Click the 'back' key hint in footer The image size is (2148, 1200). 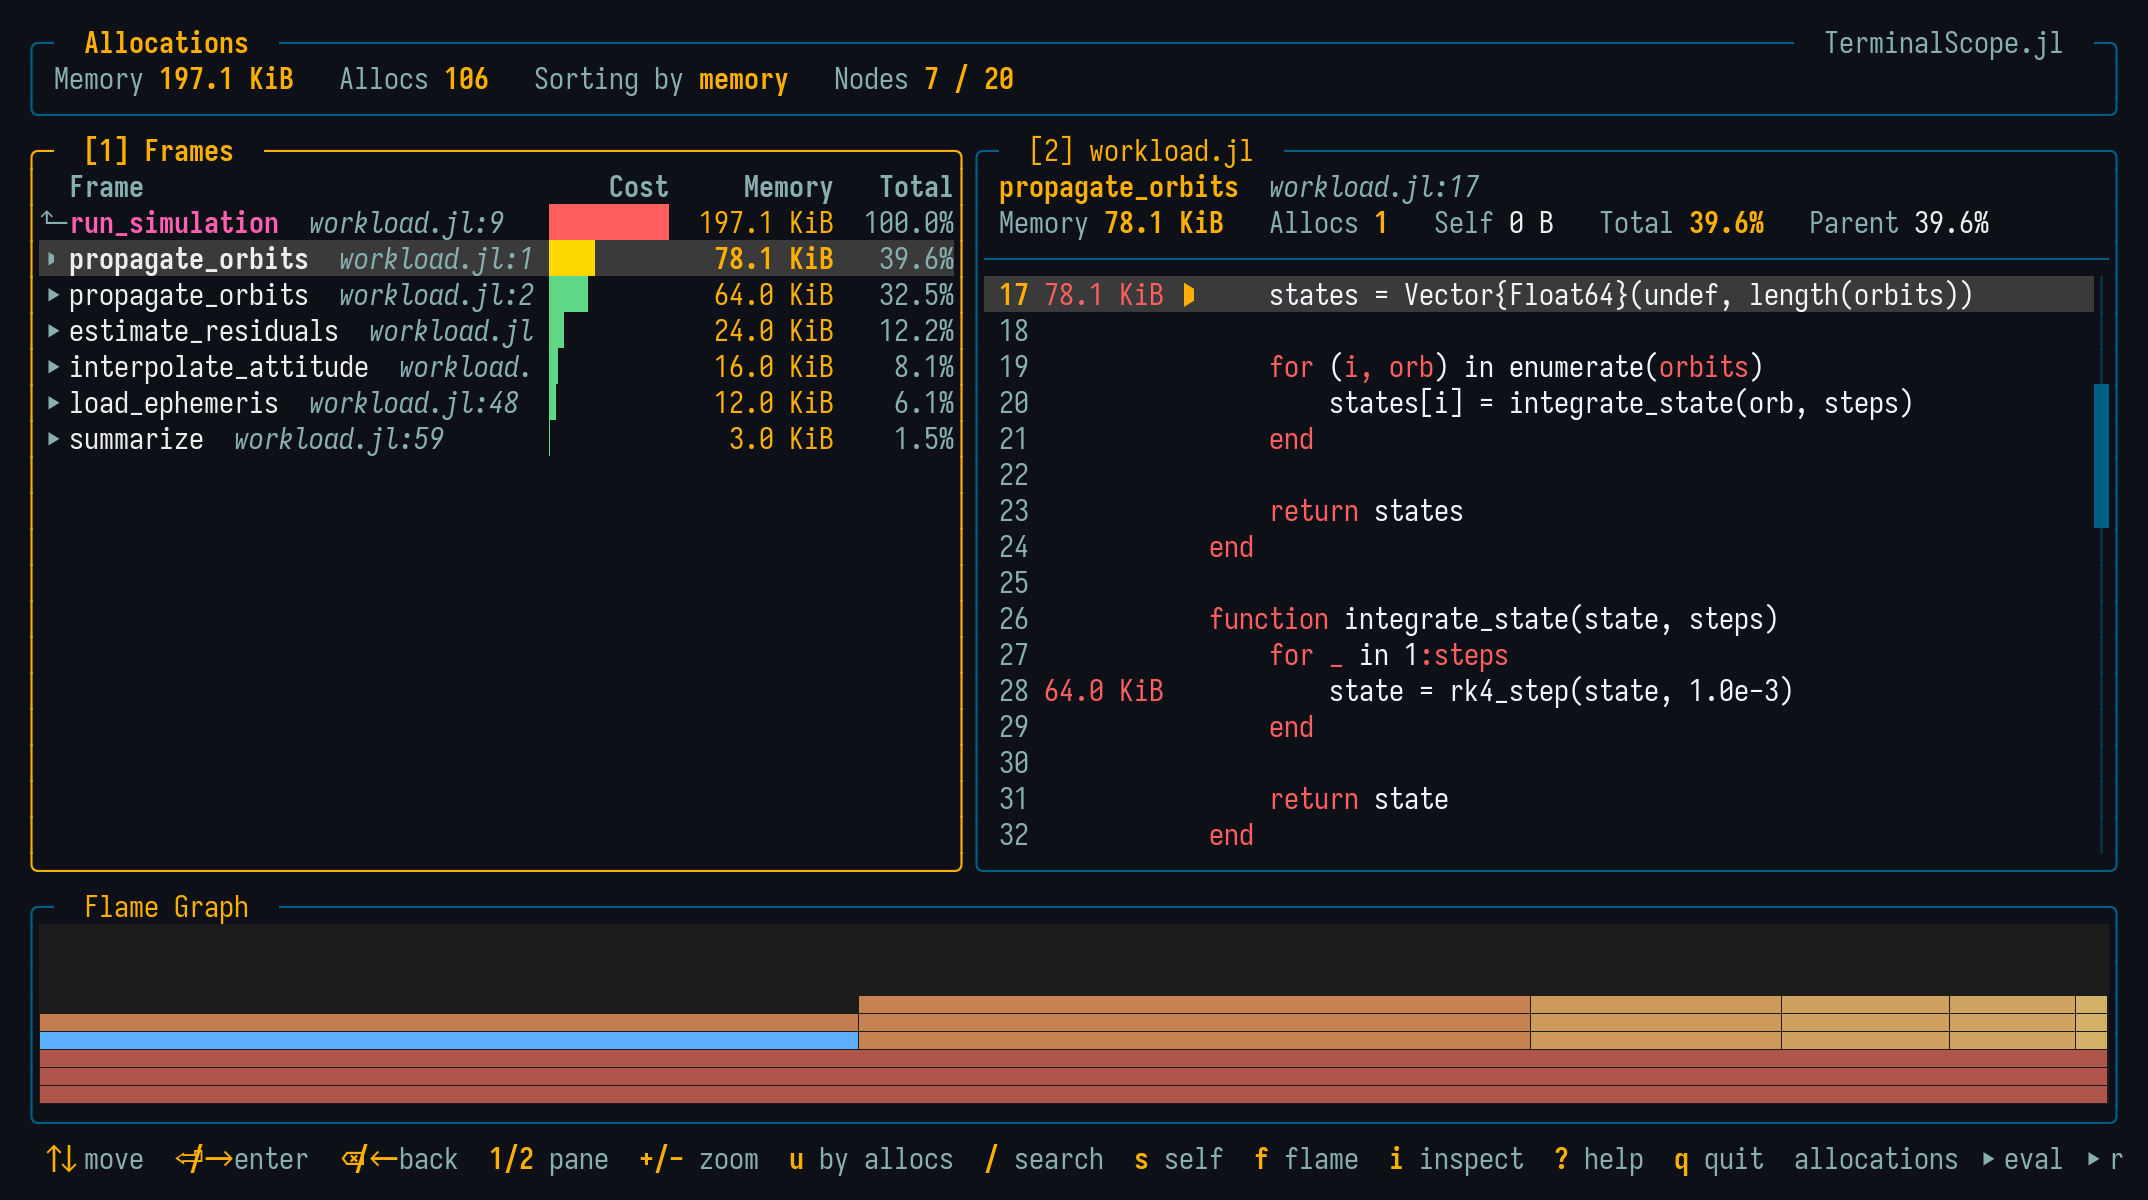tap(399, 1159)
